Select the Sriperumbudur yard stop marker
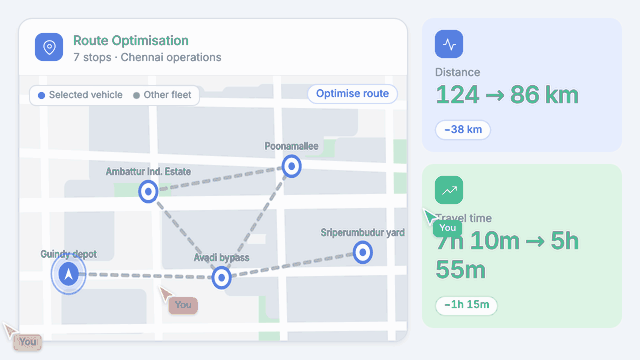Viewport: 640px width, 360px height. coord(362,253)
